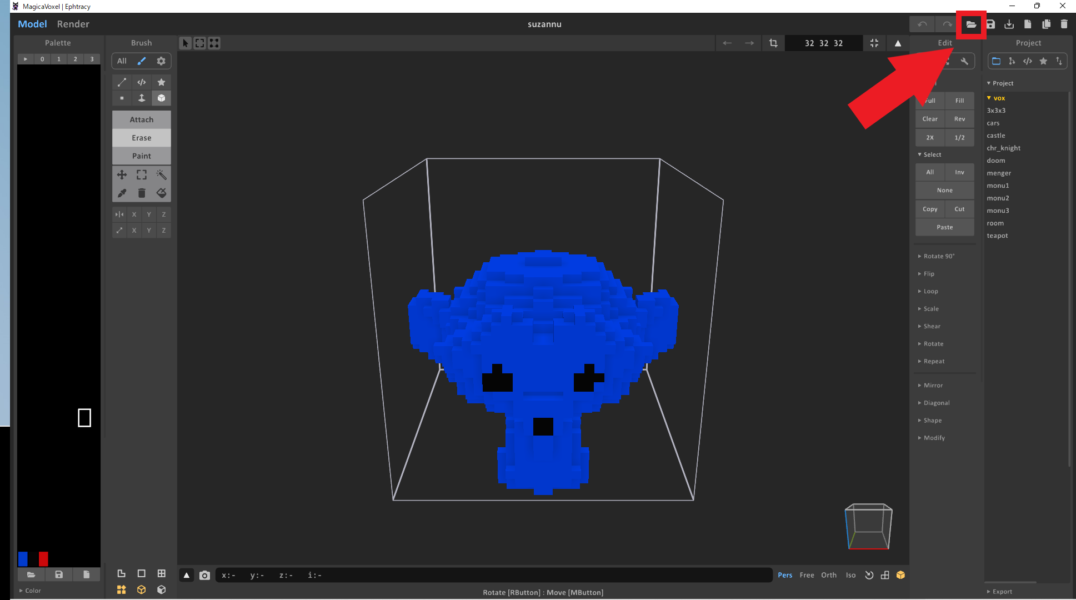Activate the Move tool with four arrows

(122, 175)
